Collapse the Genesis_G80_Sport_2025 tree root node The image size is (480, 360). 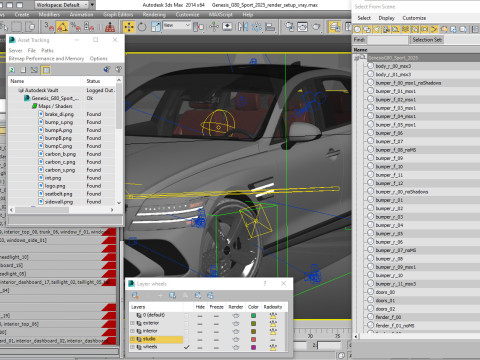point(357,58)
